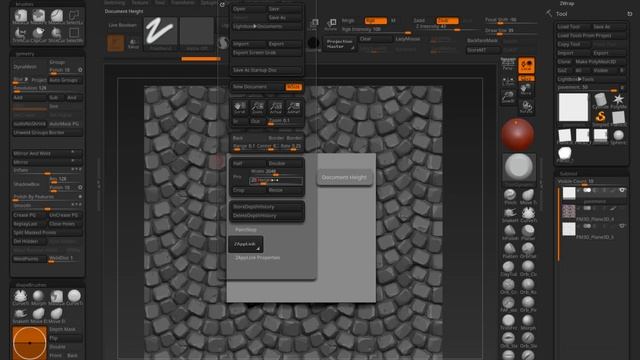Toggle visibility eye of first subtool

click(622, 190)
